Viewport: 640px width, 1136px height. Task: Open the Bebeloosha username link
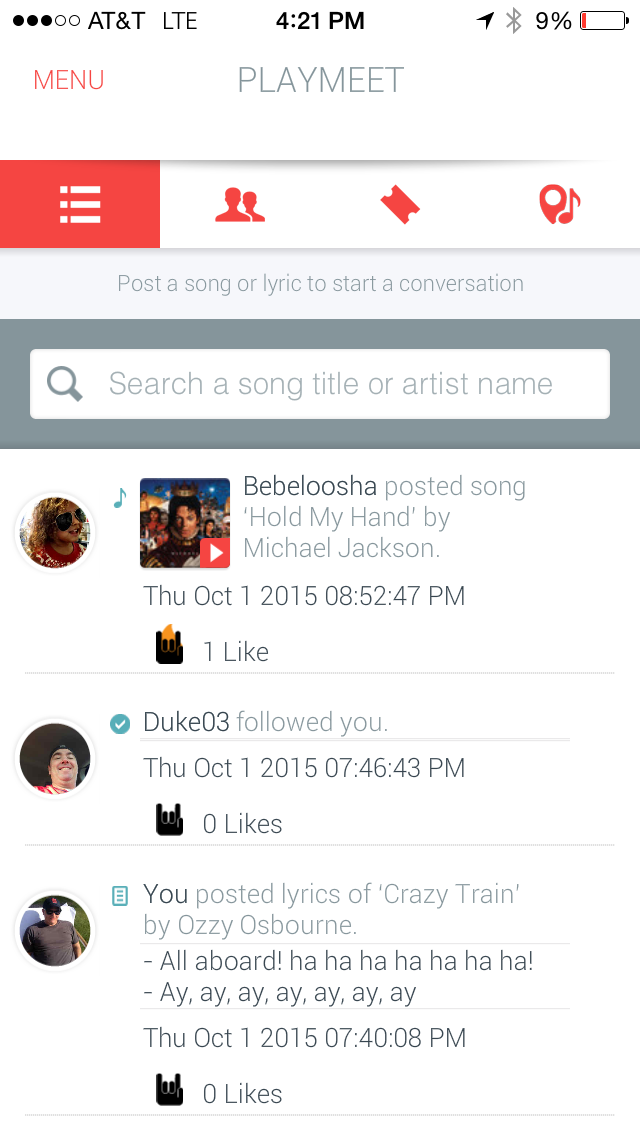coord(310,487)
